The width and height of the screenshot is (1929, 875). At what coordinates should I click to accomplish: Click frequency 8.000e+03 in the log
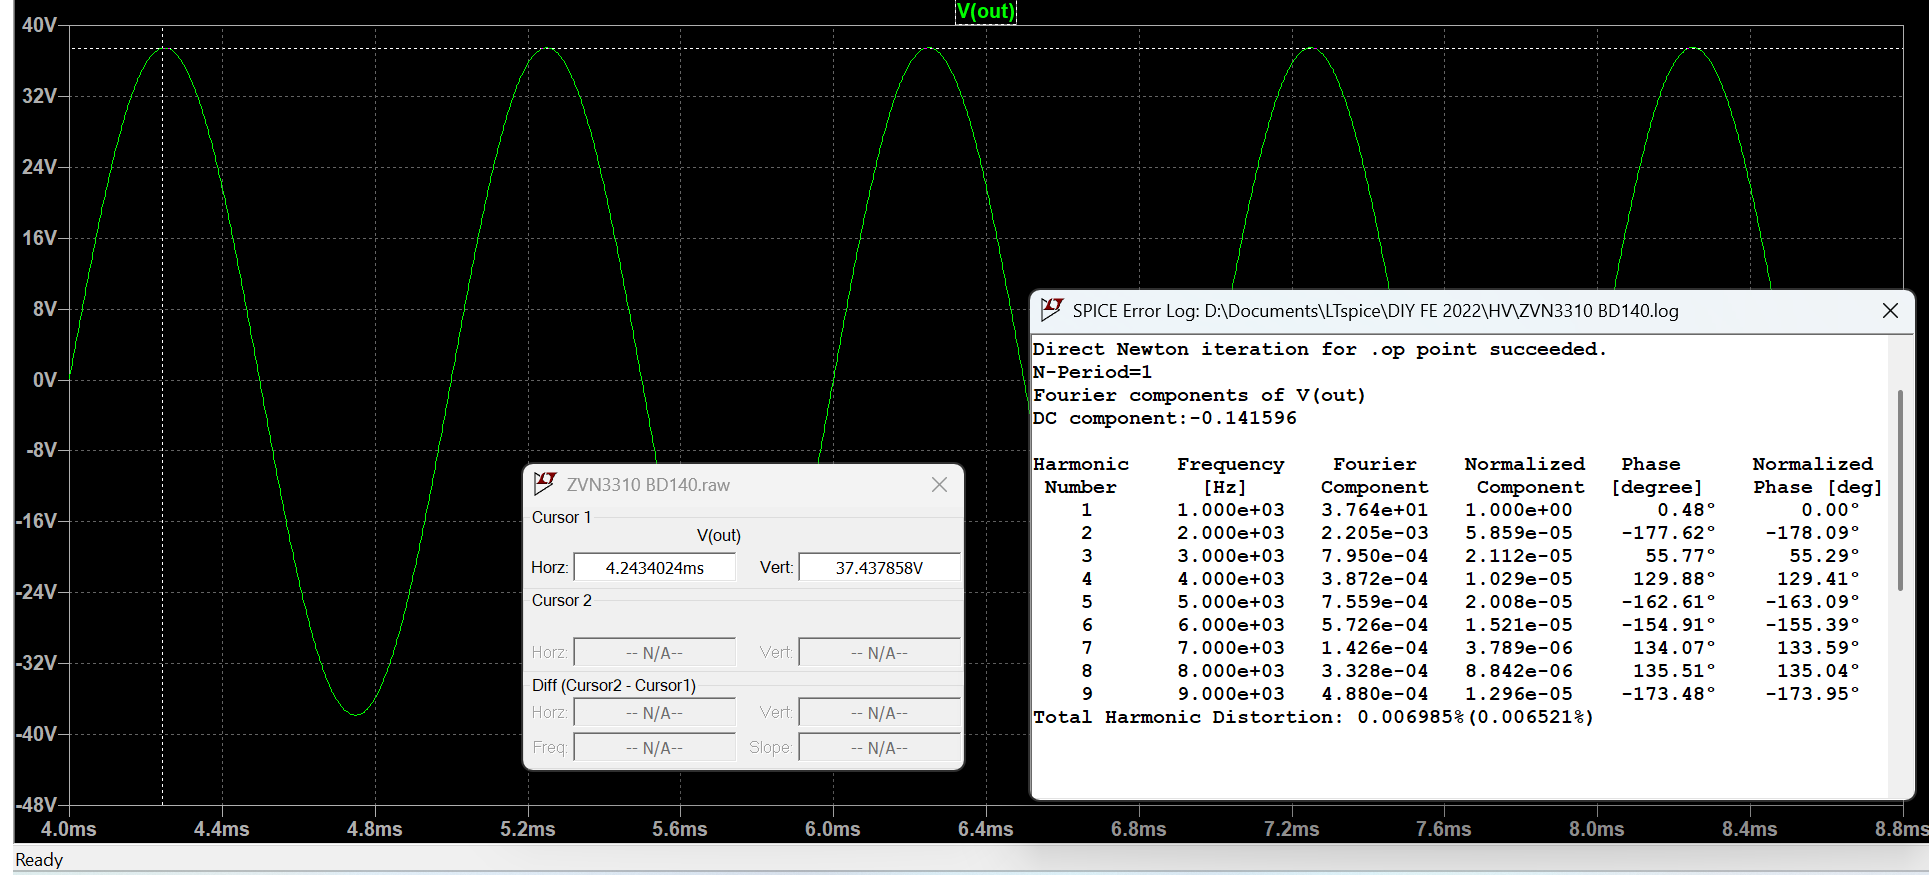point(1230,671)
